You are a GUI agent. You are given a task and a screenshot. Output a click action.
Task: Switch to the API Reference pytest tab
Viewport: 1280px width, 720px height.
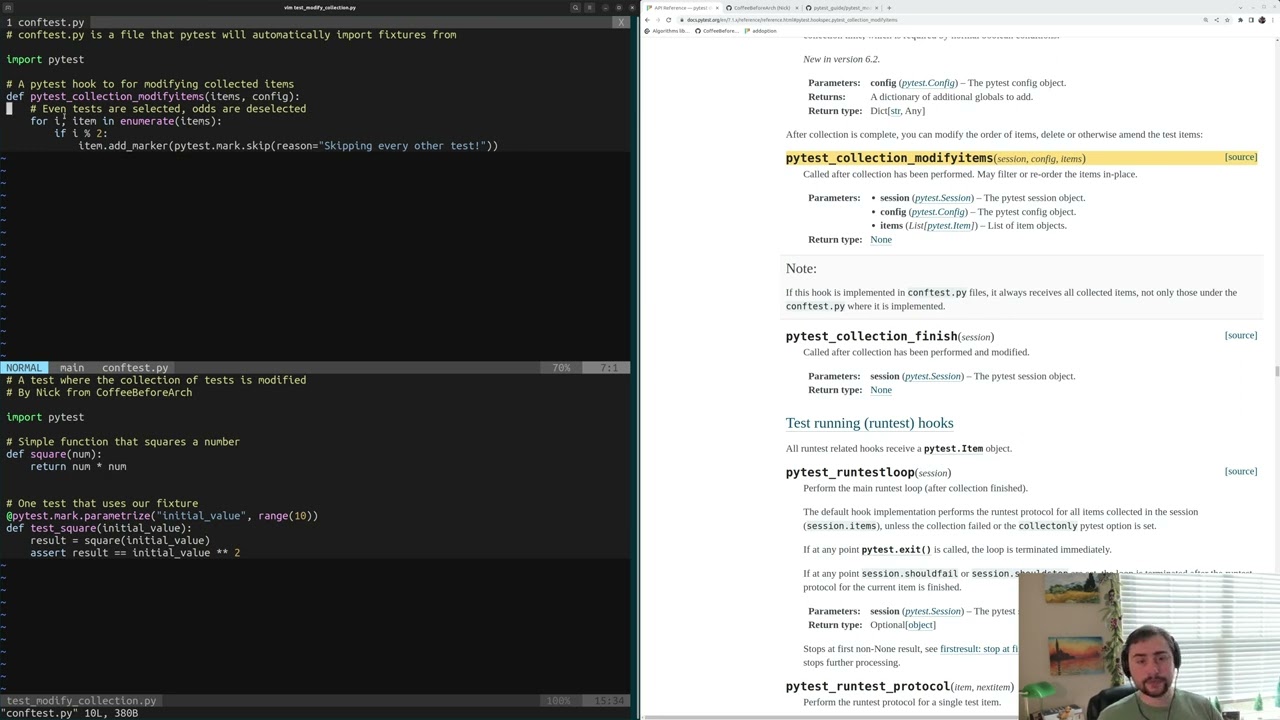coord(682,7)
